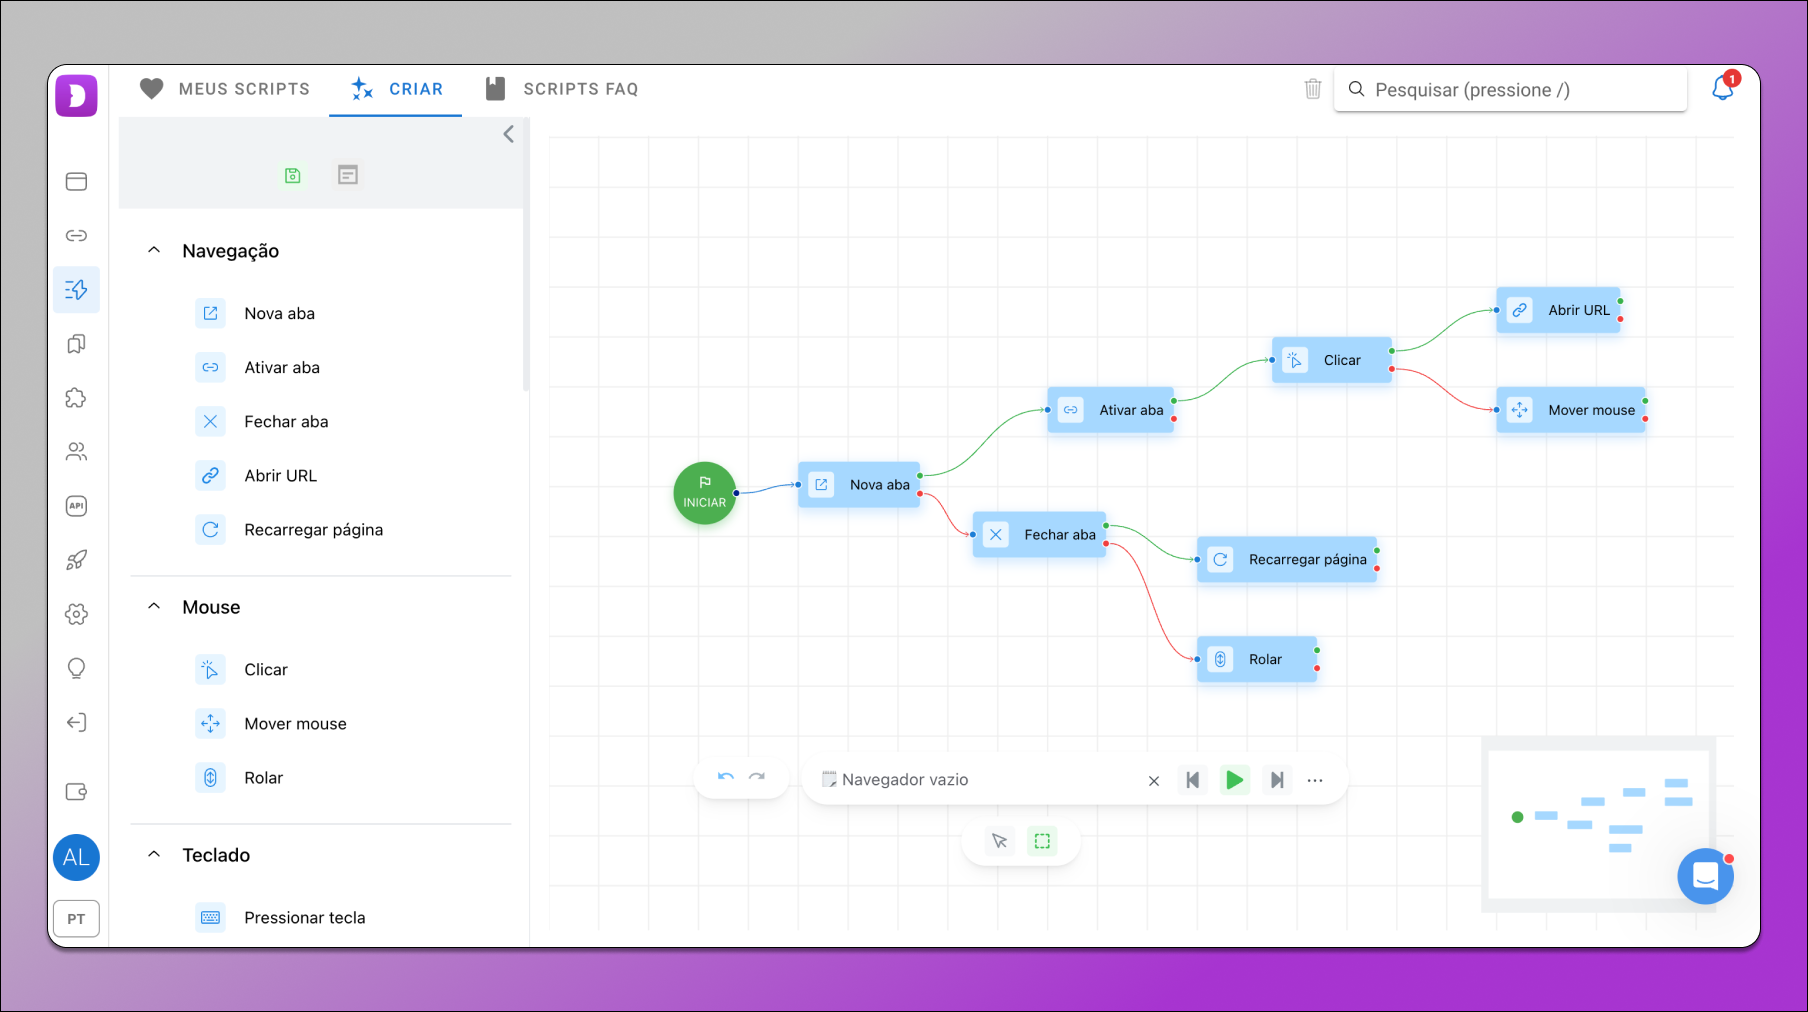Open the more options ellipsis menu
Screen dimensions: 1808x1012
pos(1315,780)
